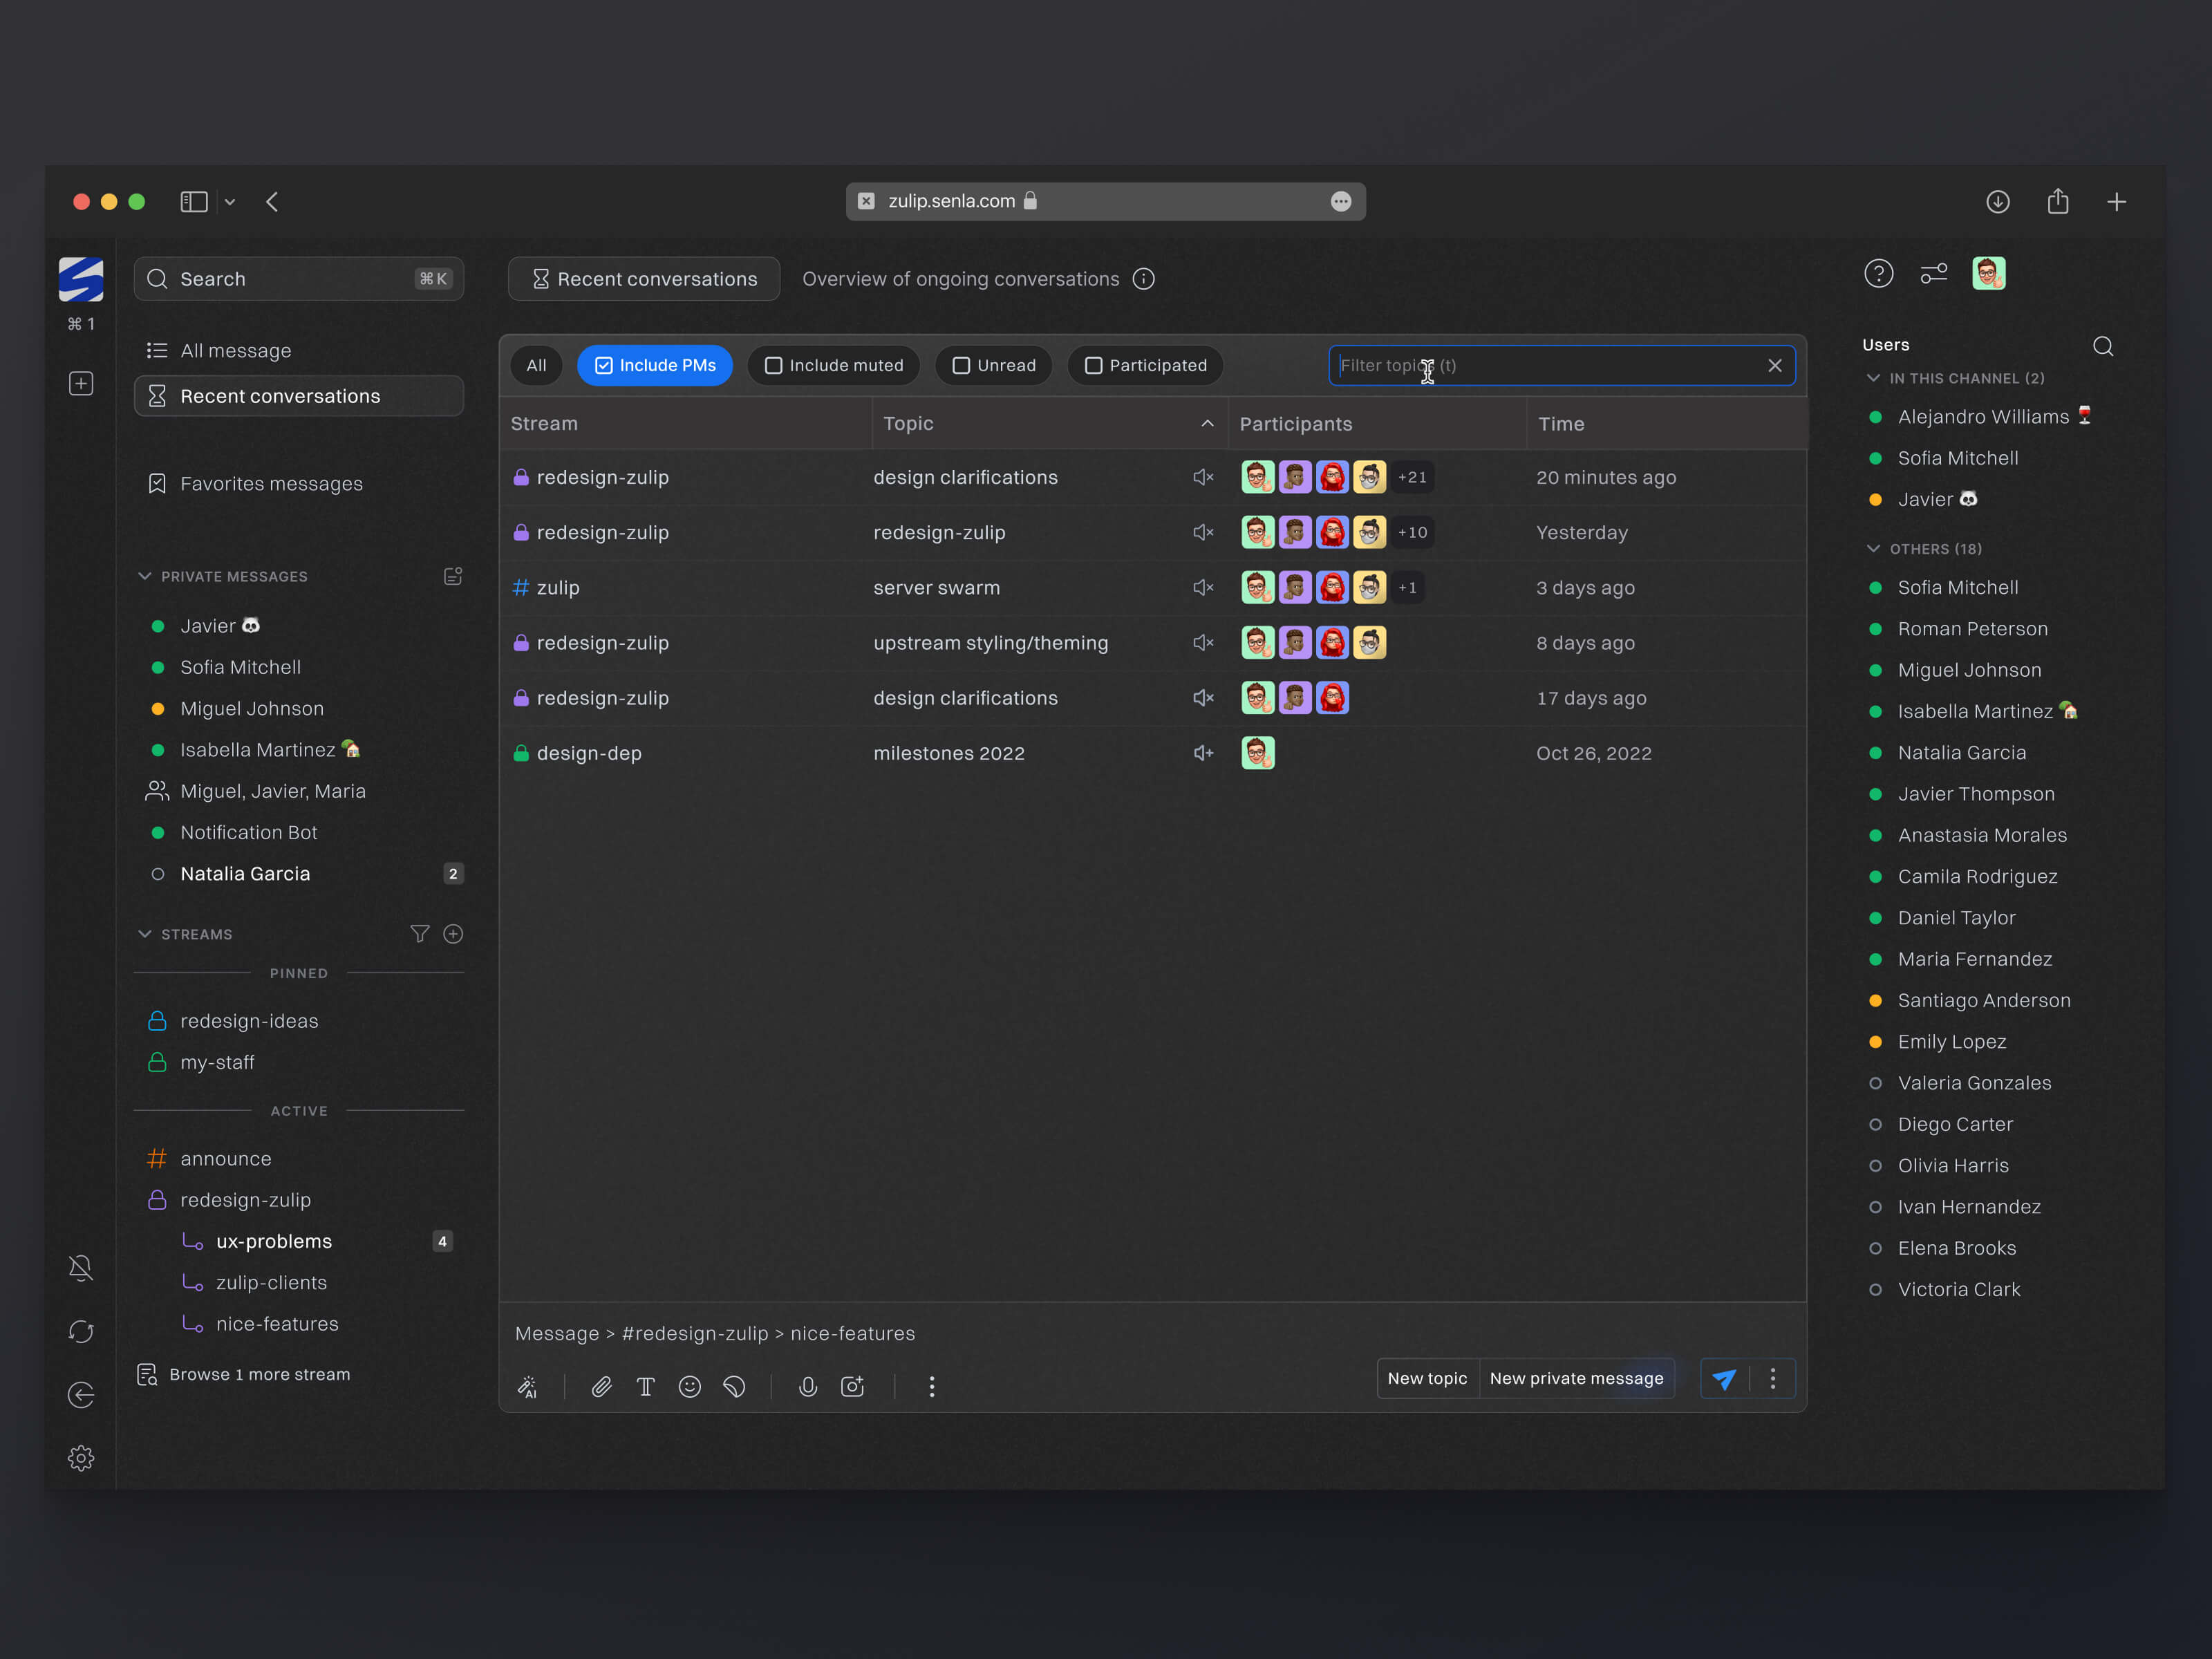The image size is (2212, 1659).
Task: Unmute the server swarm topic
Action: (1202, 588)
